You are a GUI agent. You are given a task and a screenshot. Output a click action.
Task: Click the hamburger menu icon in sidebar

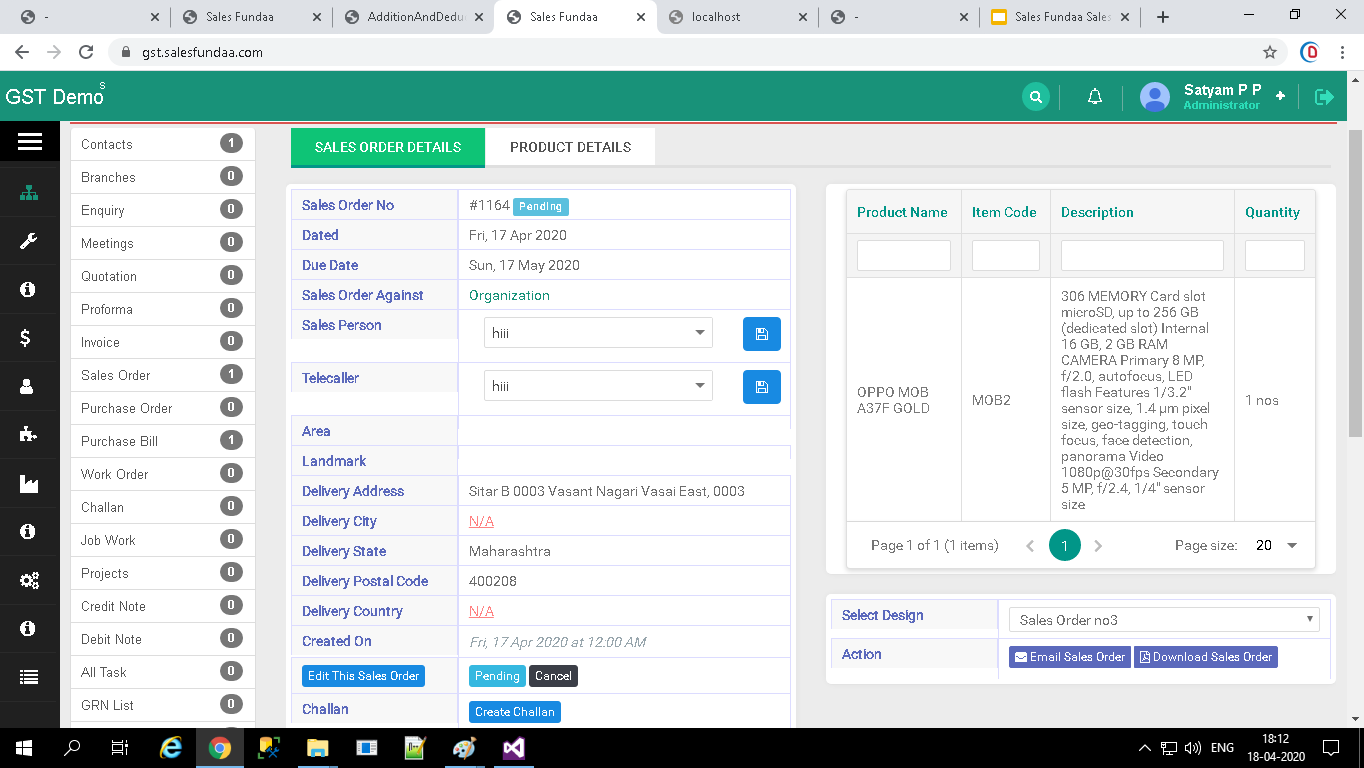click(29, 142)
